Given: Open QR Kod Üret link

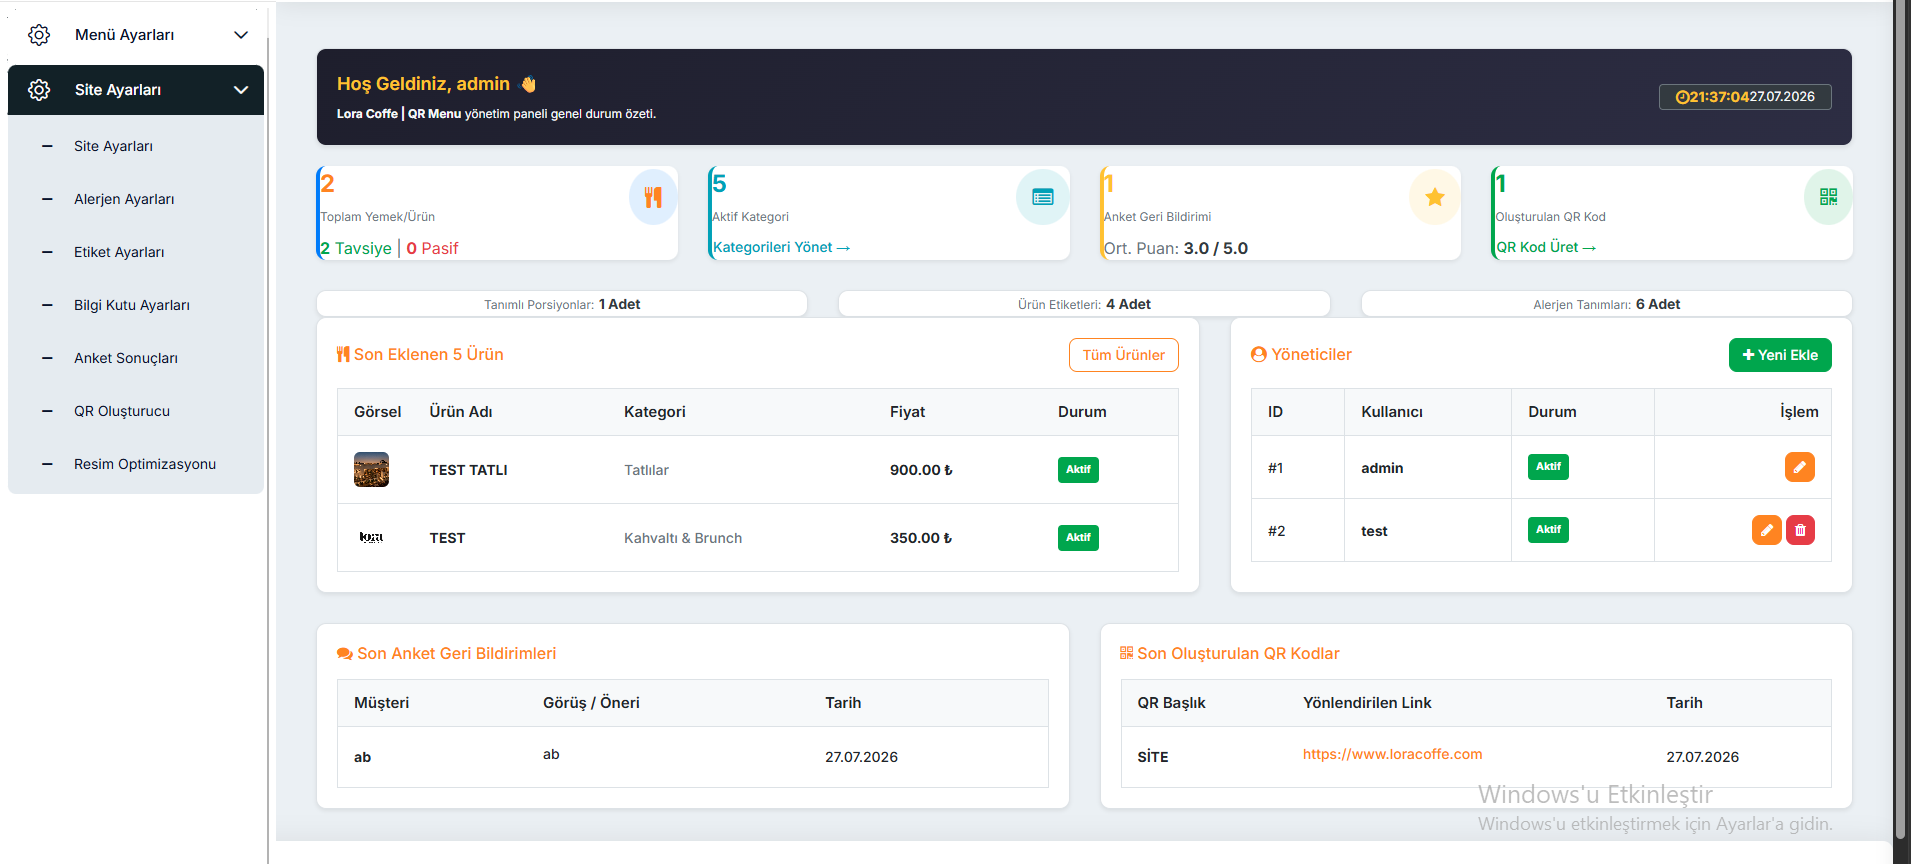Looking at the screenshot, I should [1546, 247].
